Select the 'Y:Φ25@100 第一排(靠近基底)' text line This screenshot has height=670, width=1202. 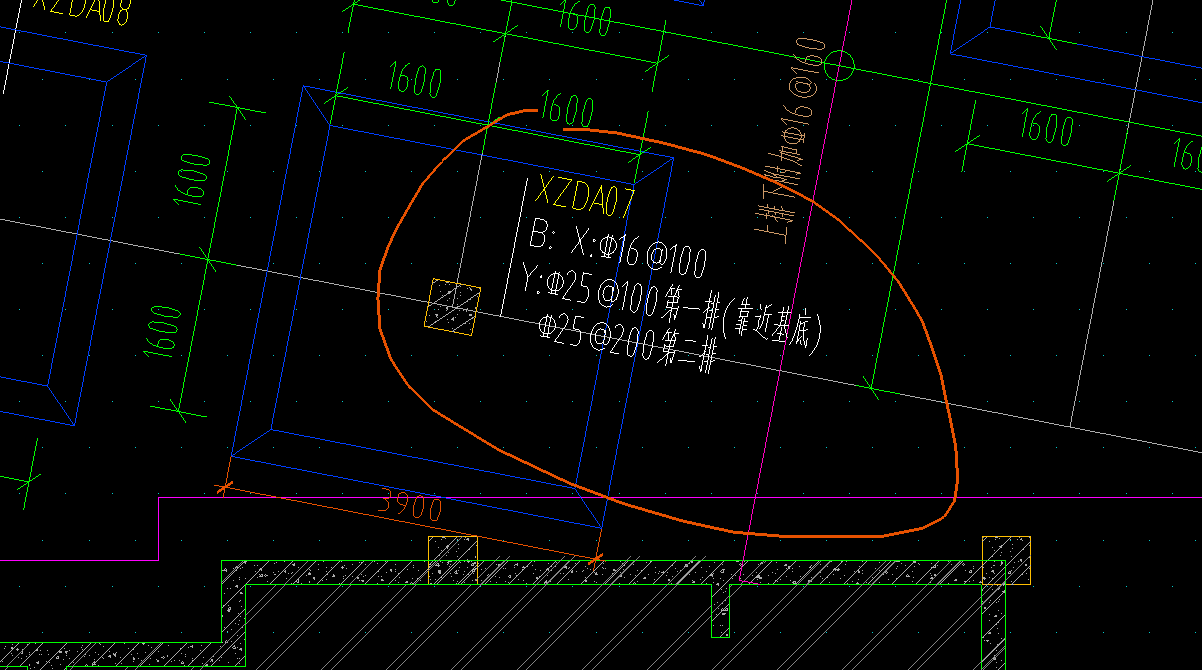[670, 307]
